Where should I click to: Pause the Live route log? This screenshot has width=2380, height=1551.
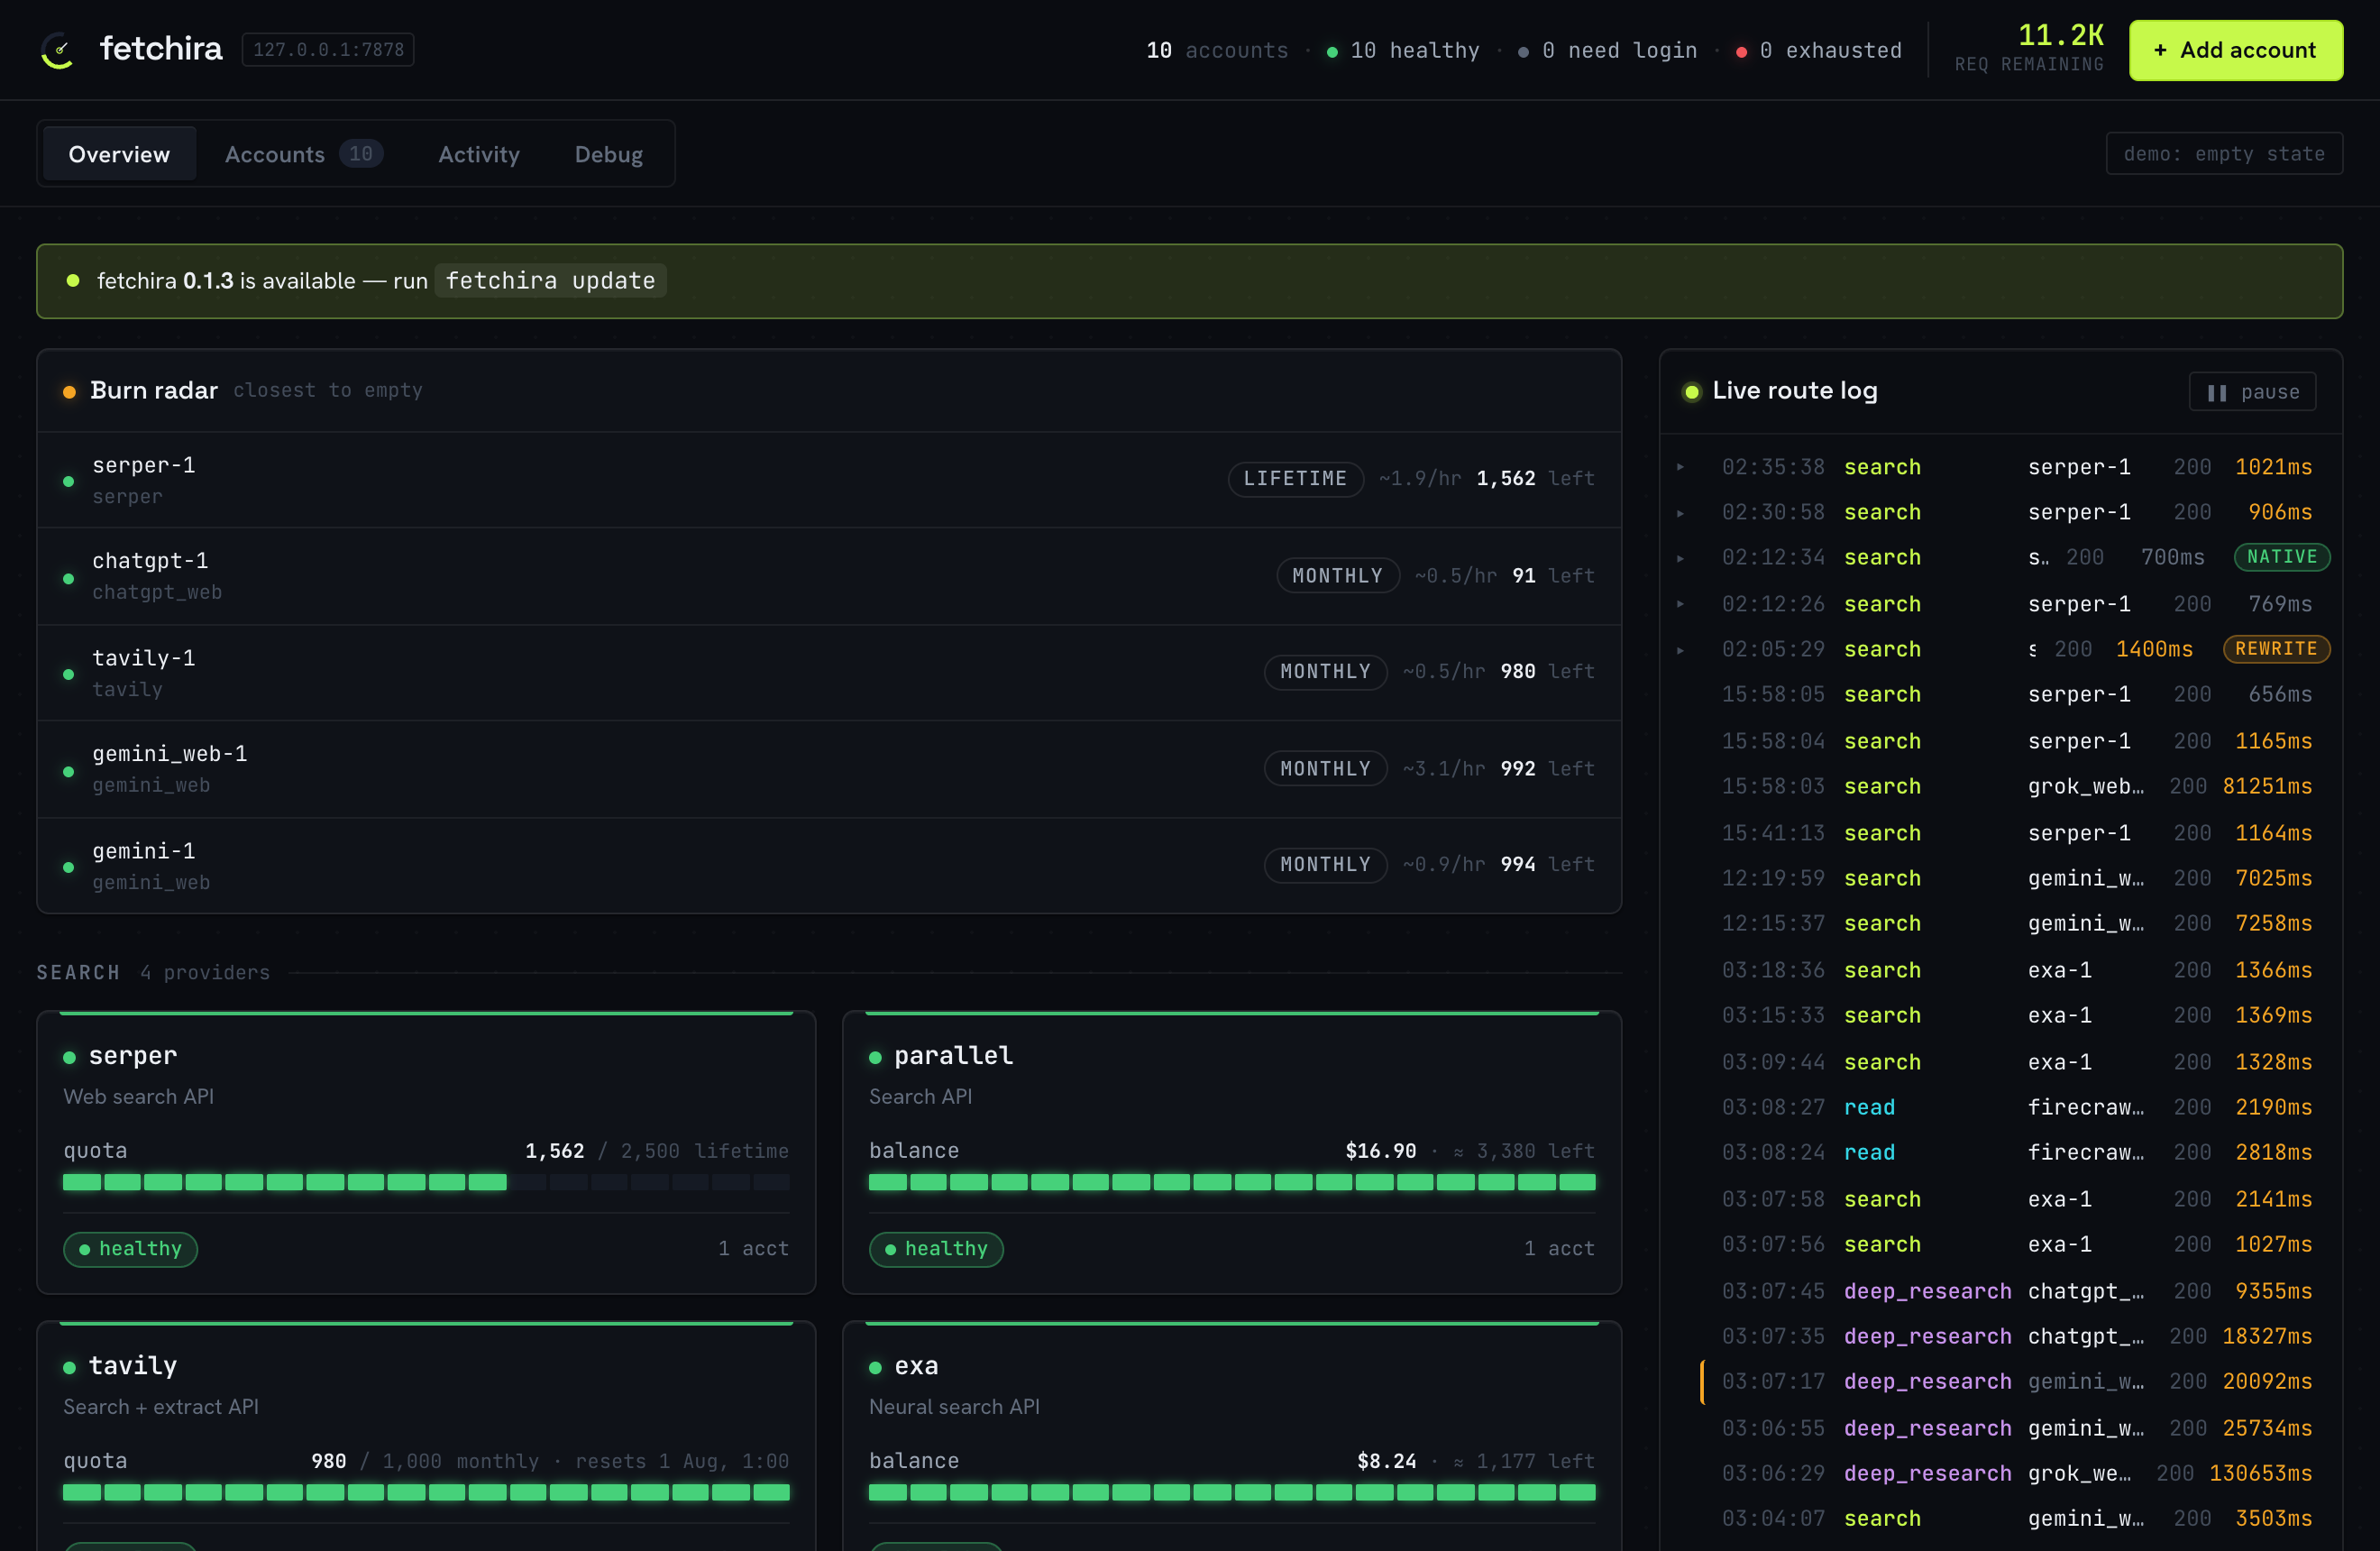pos(2252,392)
